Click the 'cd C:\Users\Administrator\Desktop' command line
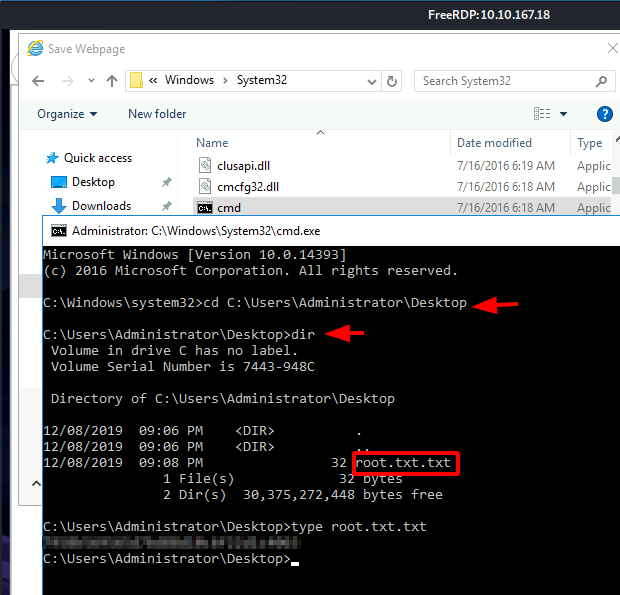Viewport: 620px width, 595px height. pos(255,303)
